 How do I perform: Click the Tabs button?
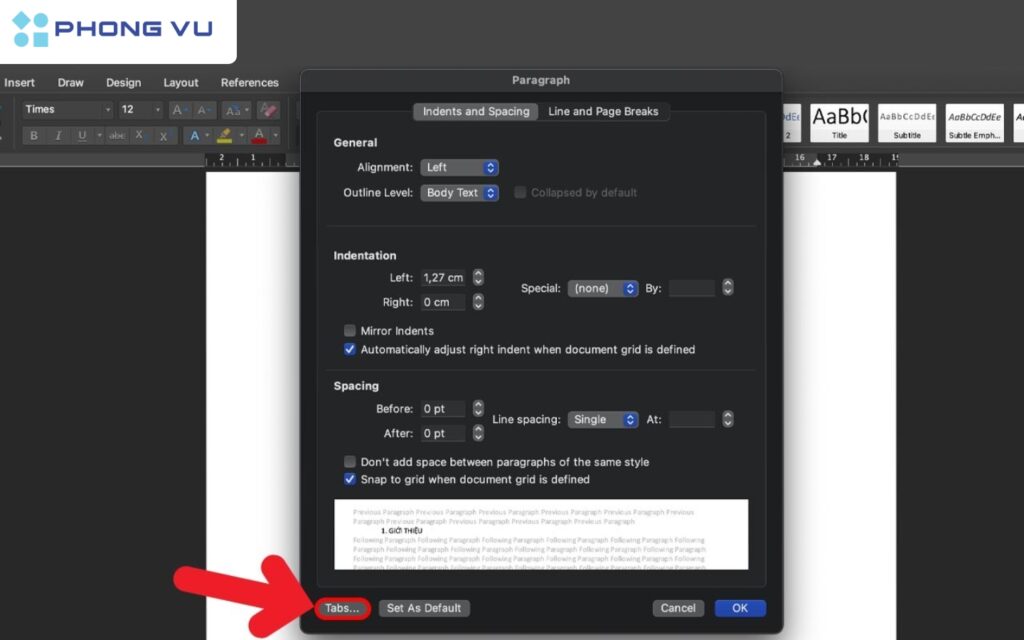(x=342, y=608)
